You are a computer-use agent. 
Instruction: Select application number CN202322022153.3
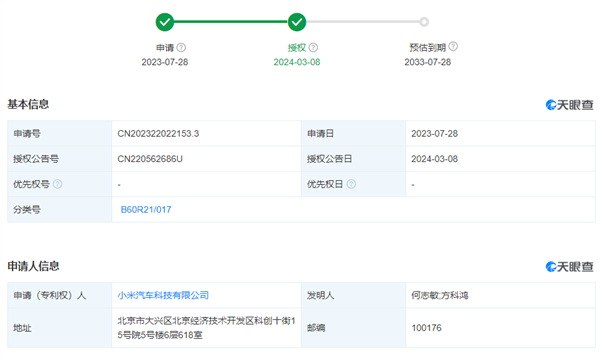coord(158,134)
